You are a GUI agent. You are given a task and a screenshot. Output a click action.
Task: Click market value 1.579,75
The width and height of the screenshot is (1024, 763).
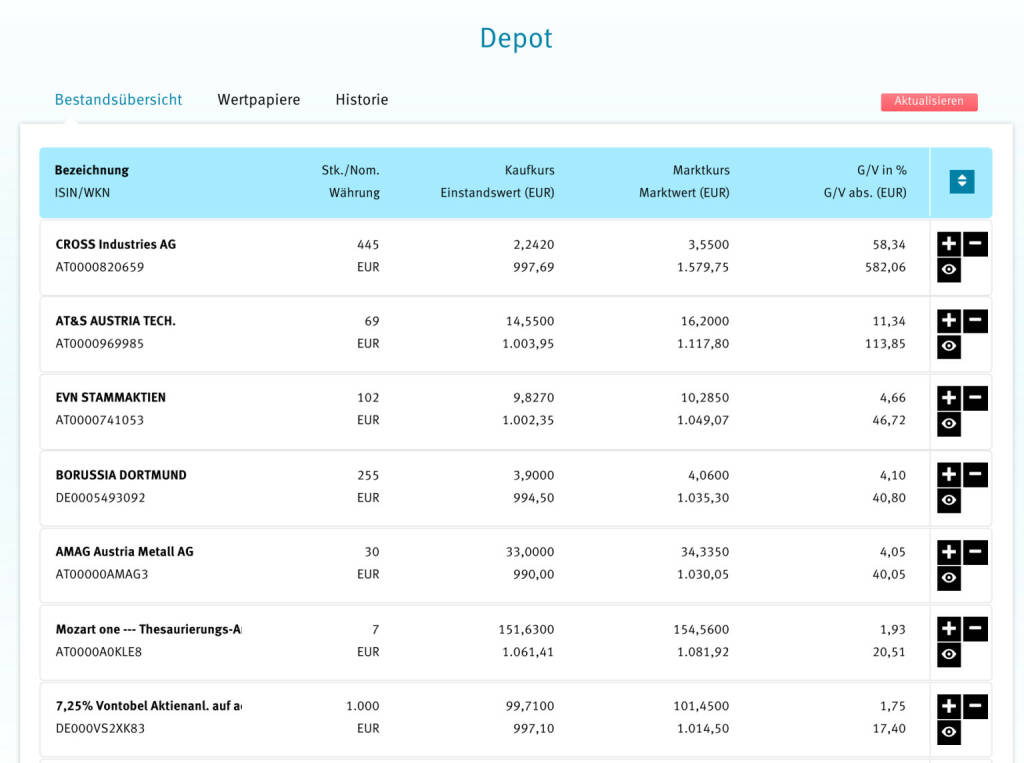point(703,267)
